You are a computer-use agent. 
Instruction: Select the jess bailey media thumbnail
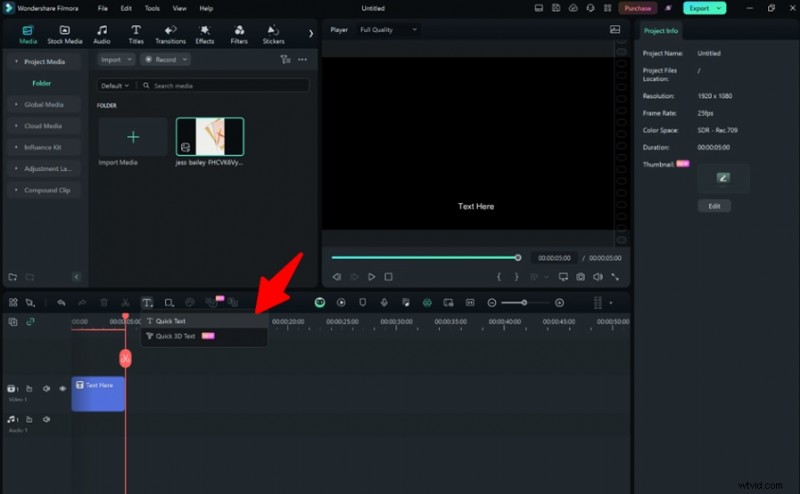(x=210, y=136)
